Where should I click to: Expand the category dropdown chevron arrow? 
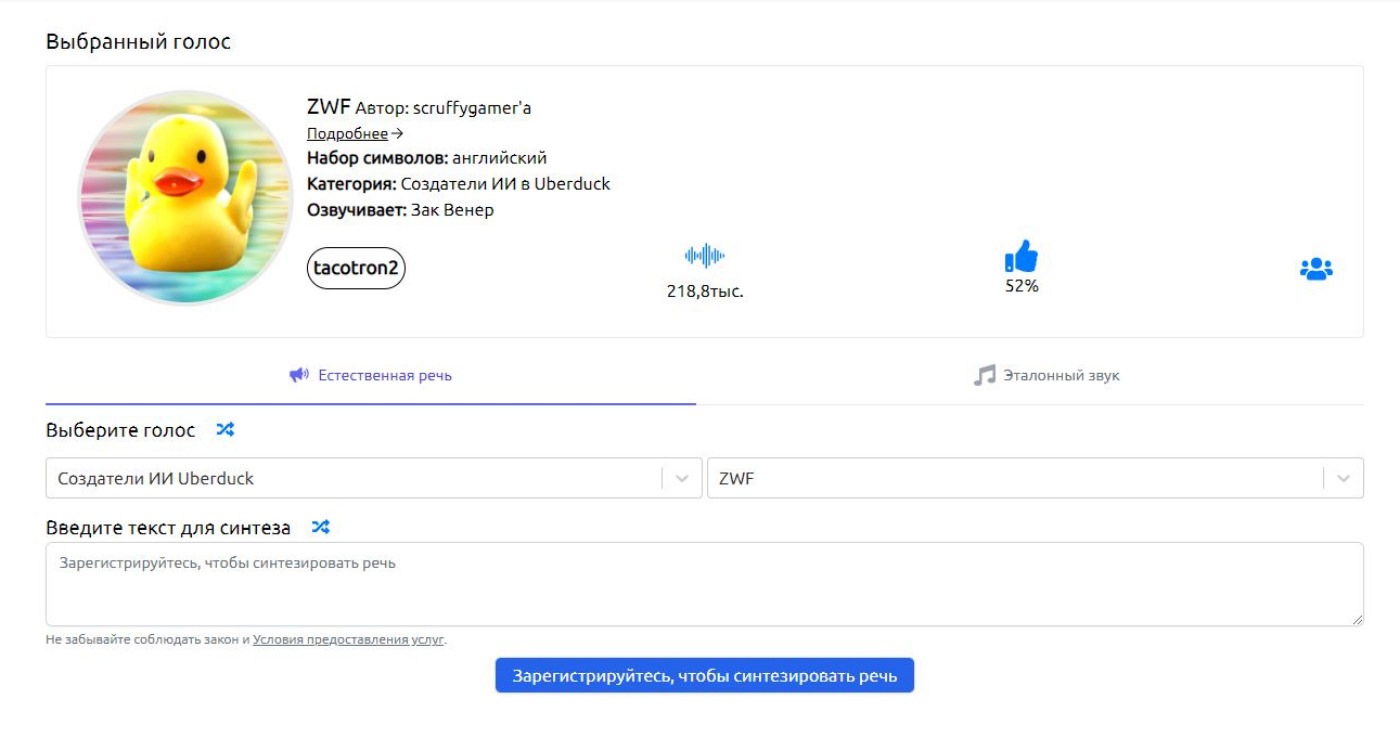682,478
